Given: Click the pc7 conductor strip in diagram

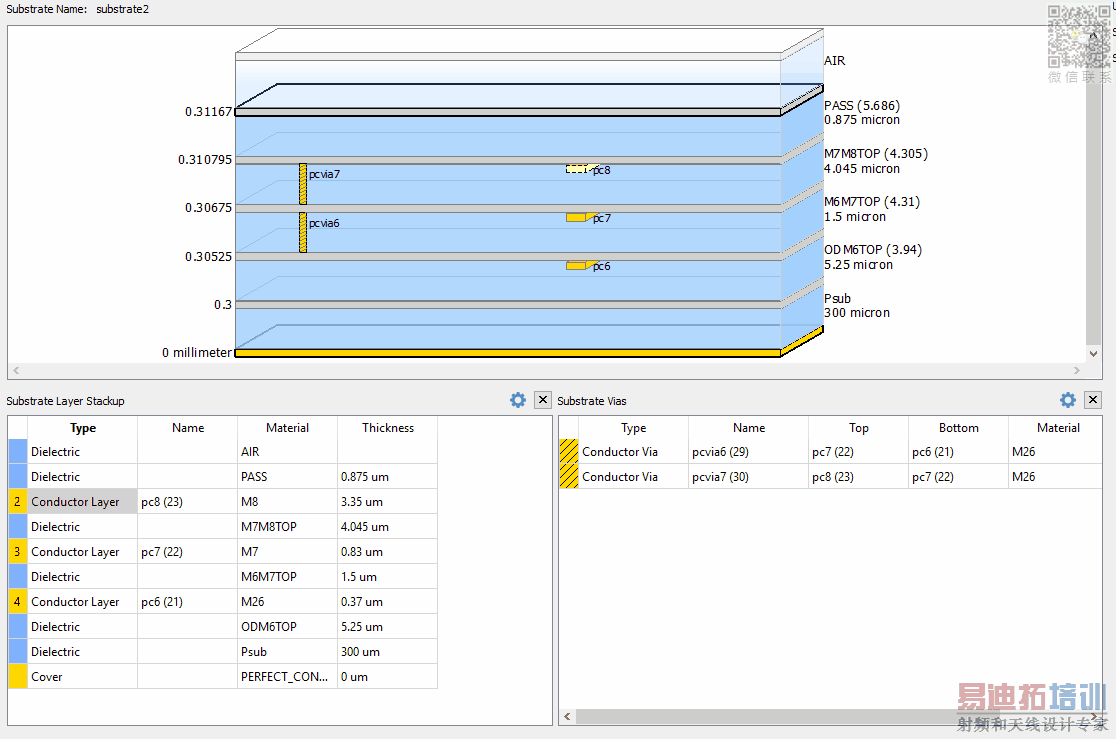Looking at the screenshot, I should [576, 217].
